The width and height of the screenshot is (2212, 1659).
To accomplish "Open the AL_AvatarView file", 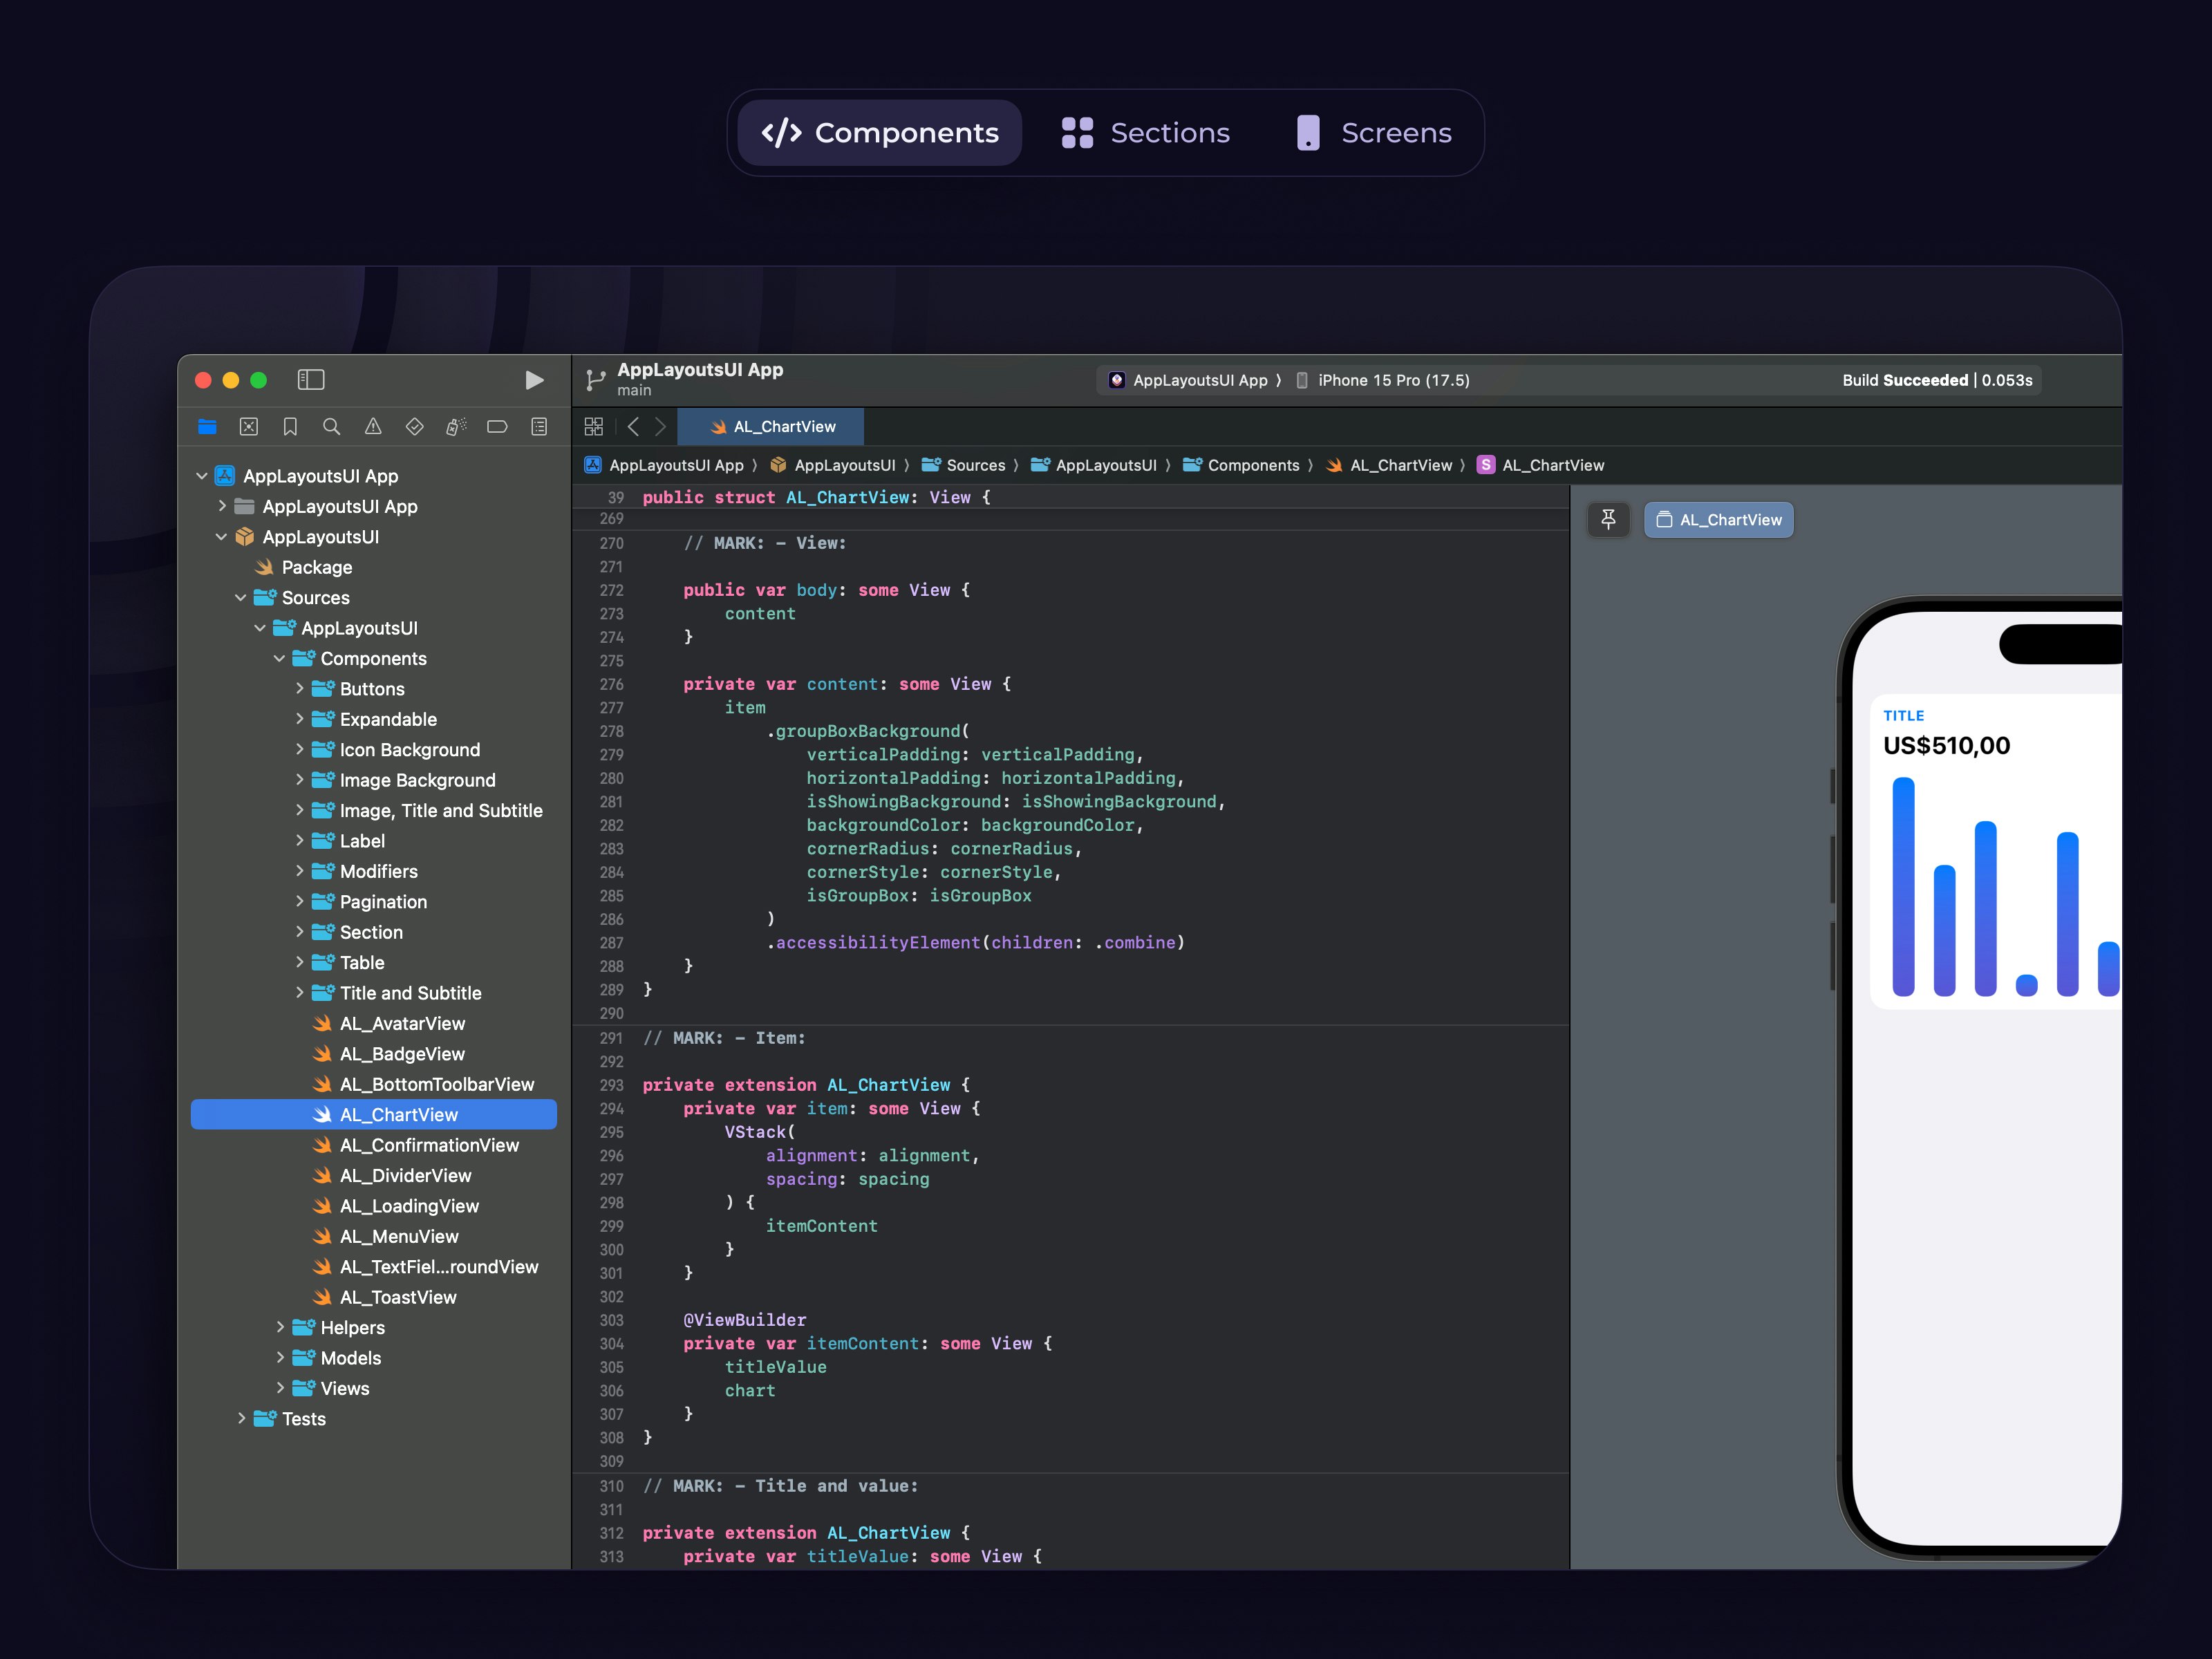I will coord(389,1024).
